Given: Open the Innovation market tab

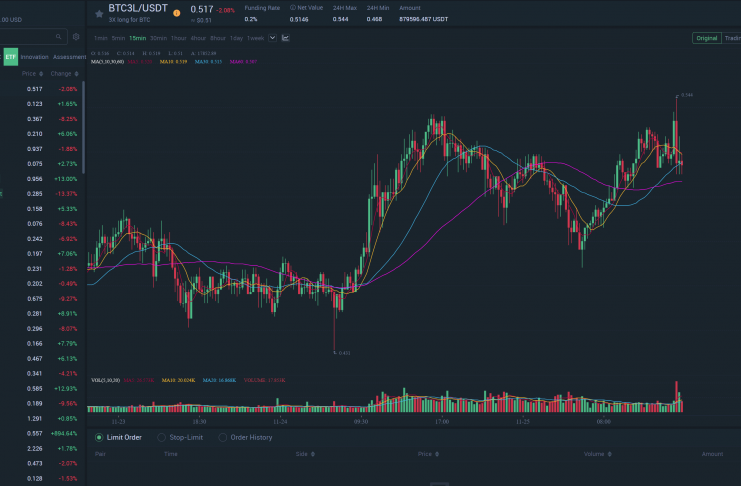Looking at the screenshot, I should pyautogui.click(x=34, y=57).
